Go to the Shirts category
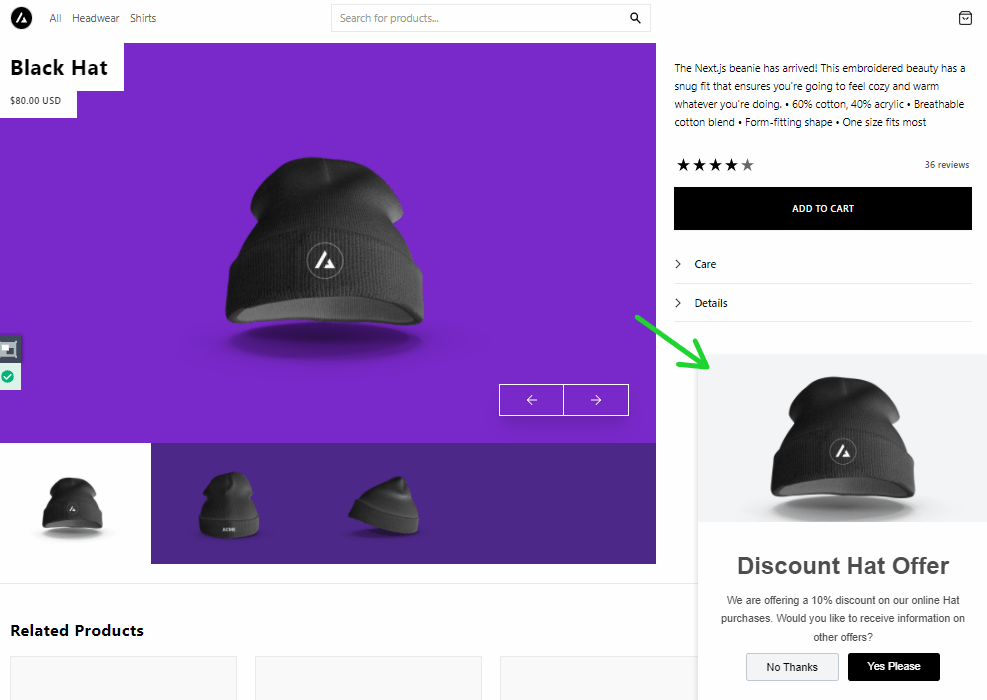This screenshot has width=987, height=700. [x=143, y=18]
